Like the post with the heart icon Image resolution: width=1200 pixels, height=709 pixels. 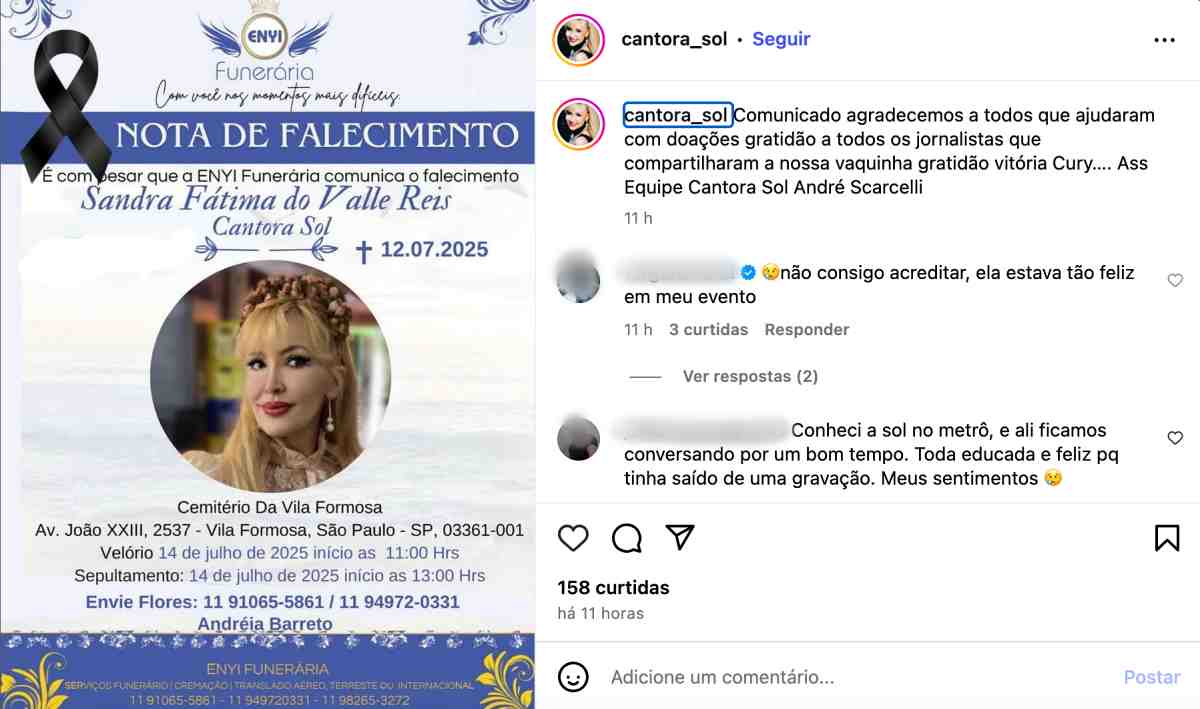573,538
